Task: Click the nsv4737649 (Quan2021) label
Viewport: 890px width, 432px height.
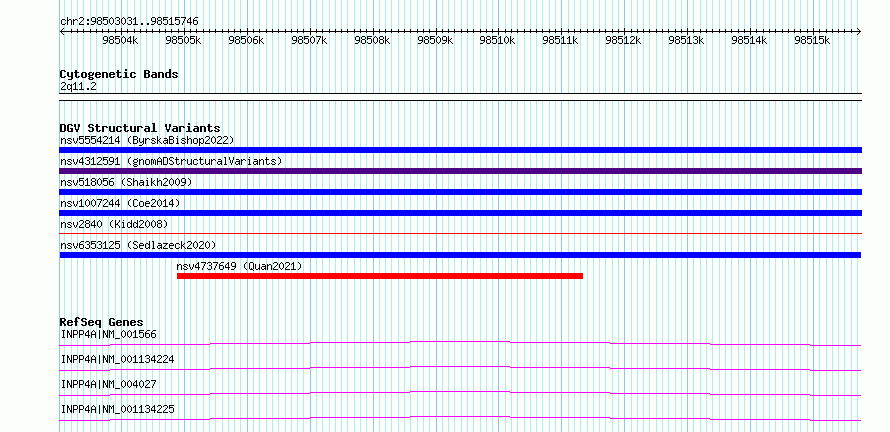Action: [239, 266]
